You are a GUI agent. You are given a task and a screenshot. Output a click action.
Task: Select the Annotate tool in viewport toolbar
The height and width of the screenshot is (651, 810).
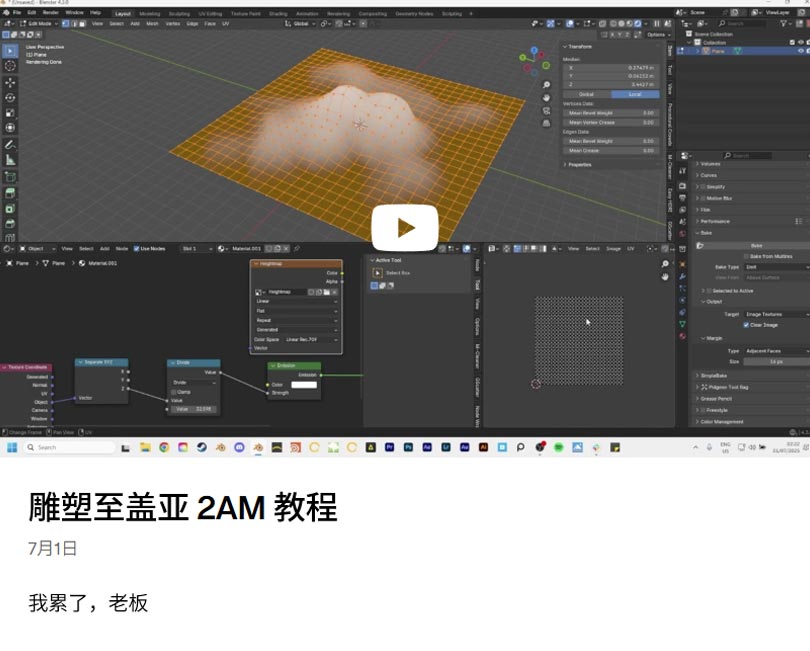point(10,144)
